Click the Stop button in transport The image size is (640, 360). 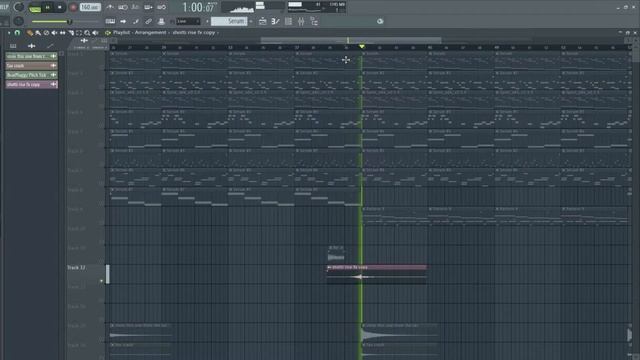pyautogui.click(x=60, y=7)
